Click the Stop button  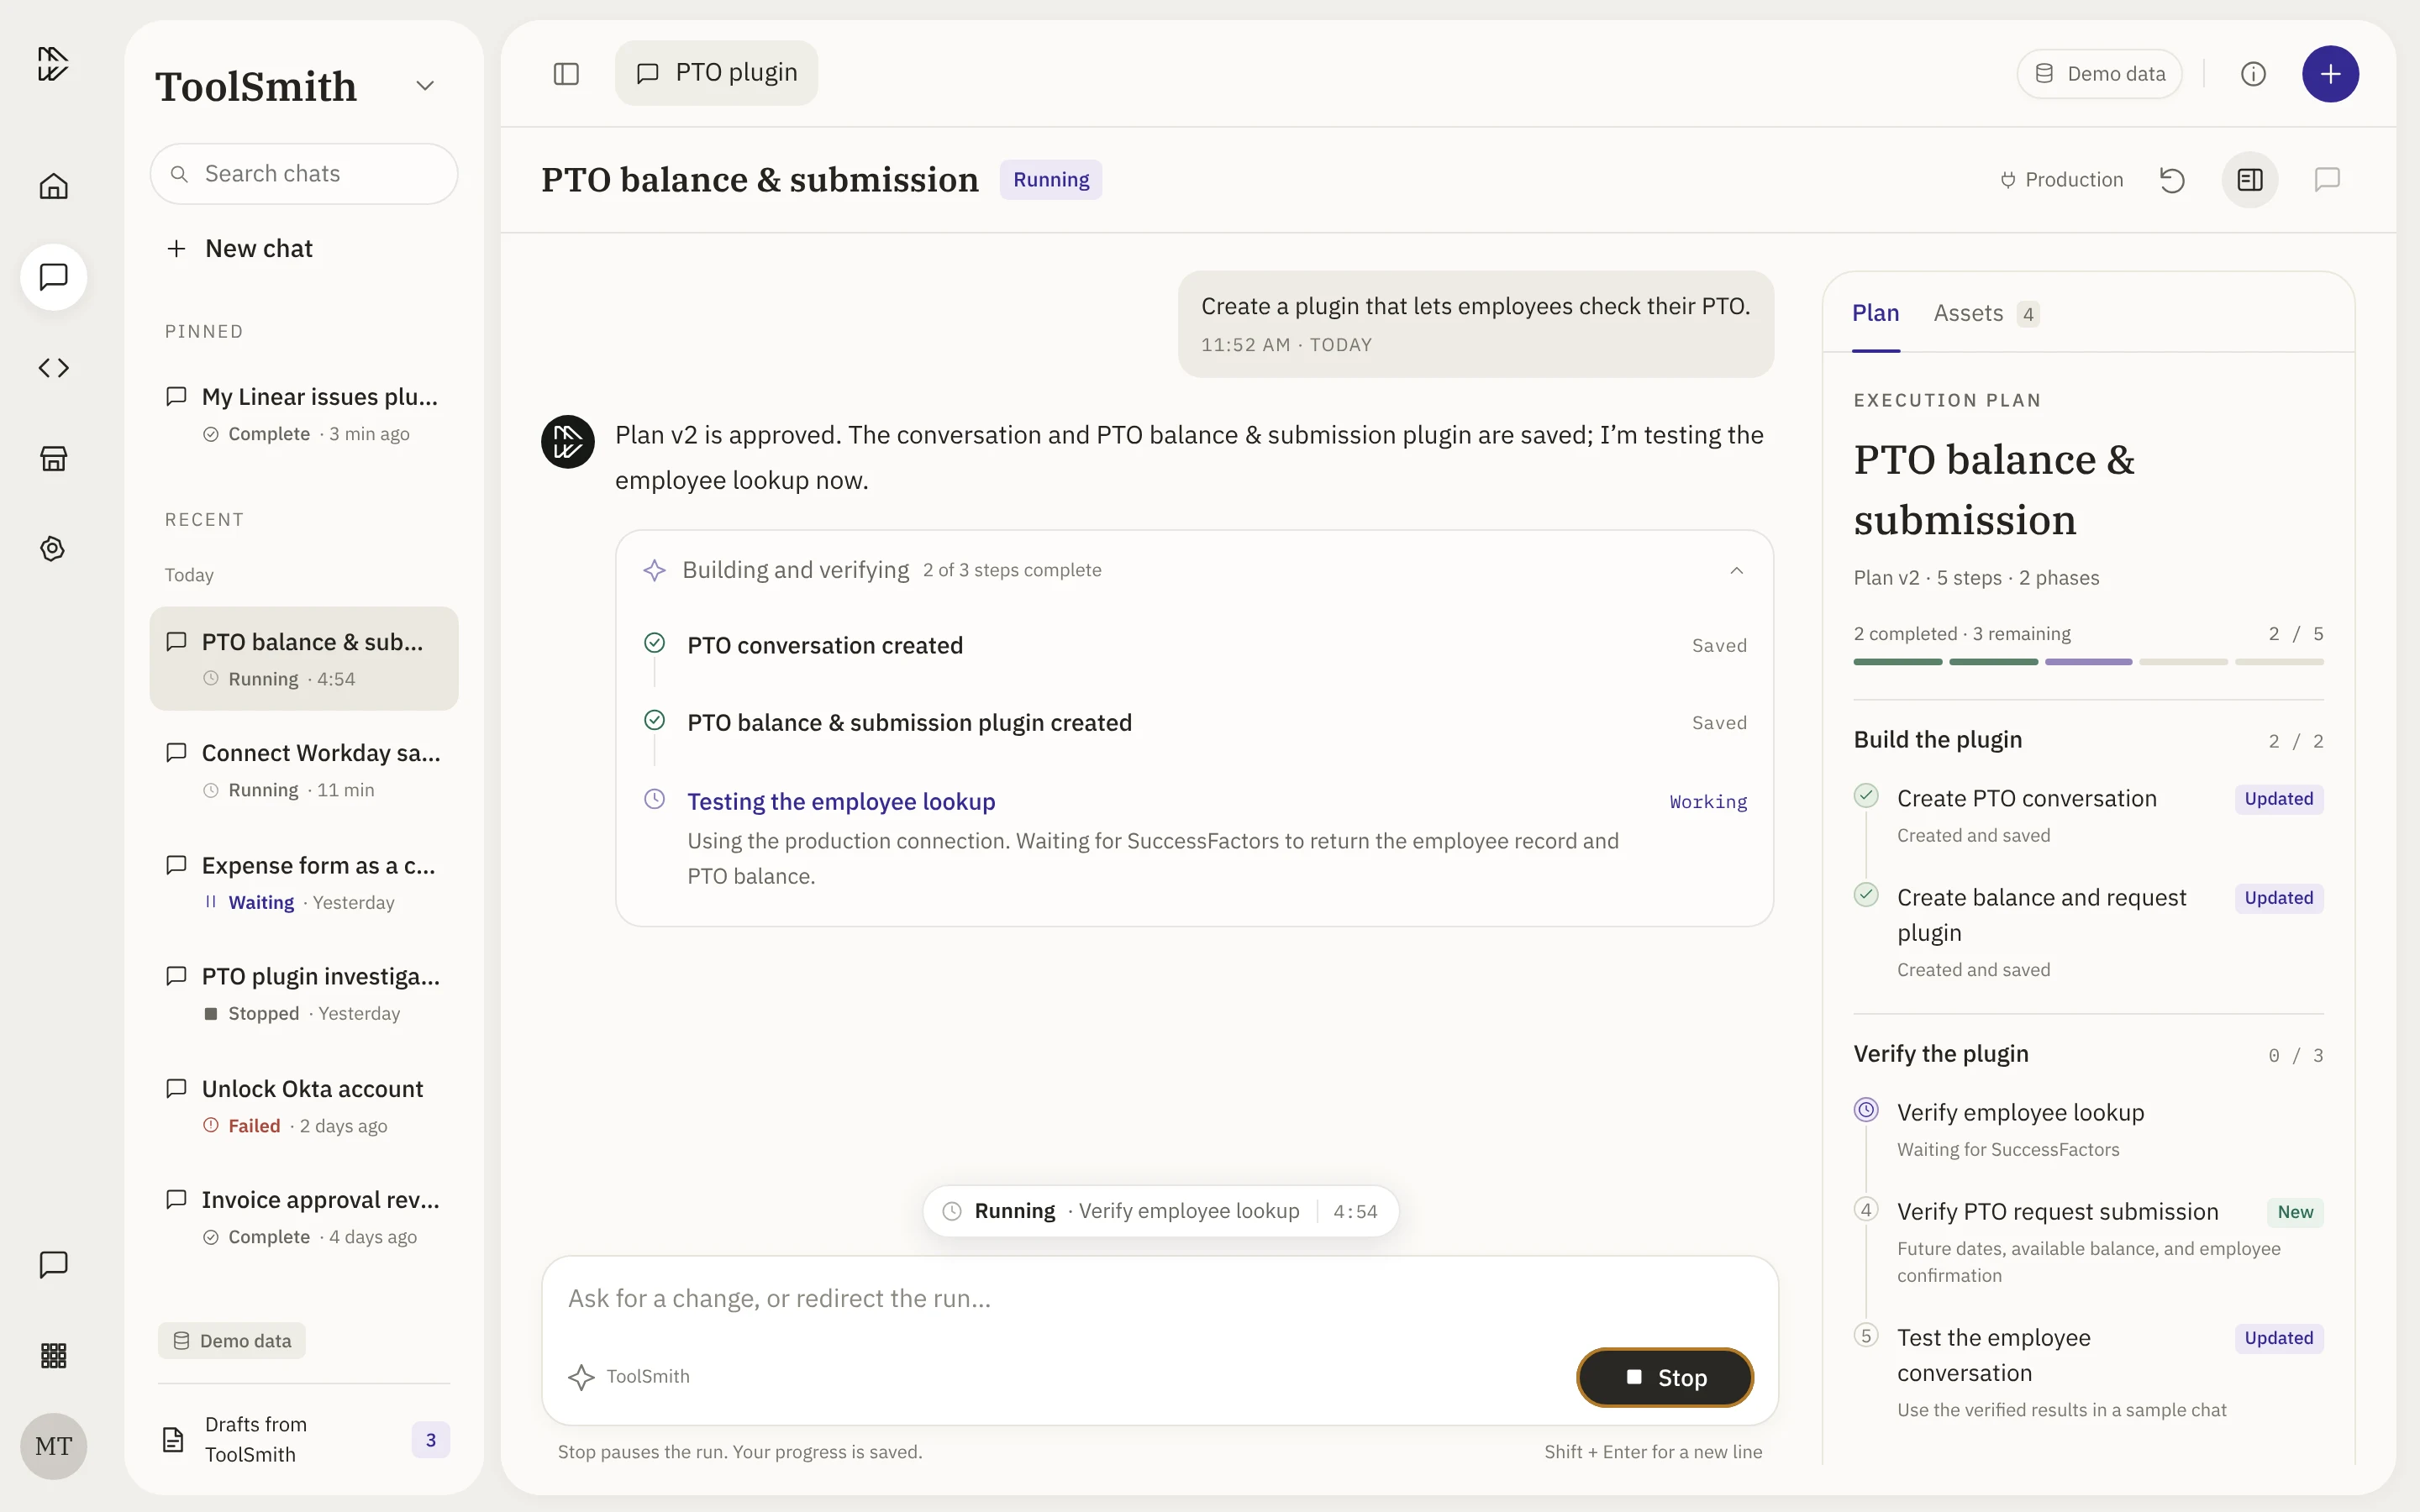(1665, 1377)
